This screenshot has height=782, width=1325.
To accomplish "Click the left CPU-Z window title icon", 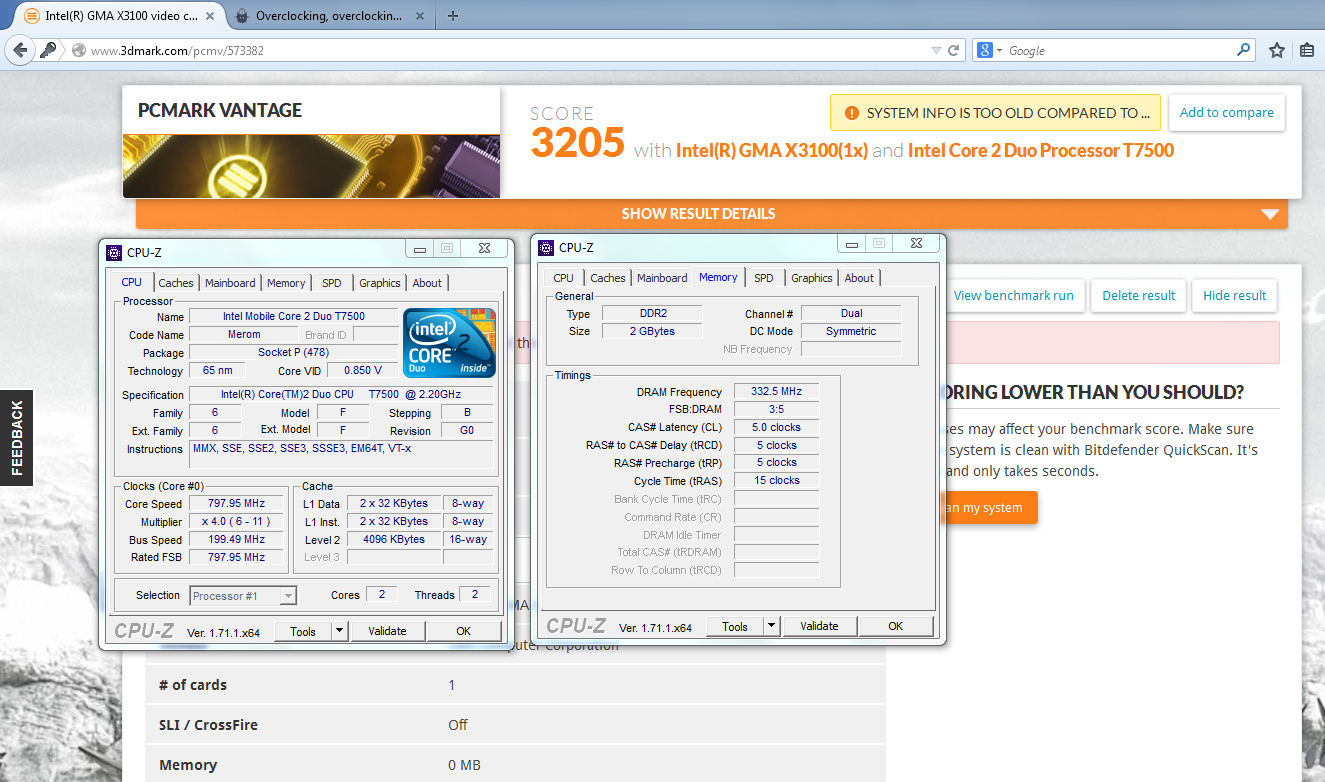I will (112, 252).
